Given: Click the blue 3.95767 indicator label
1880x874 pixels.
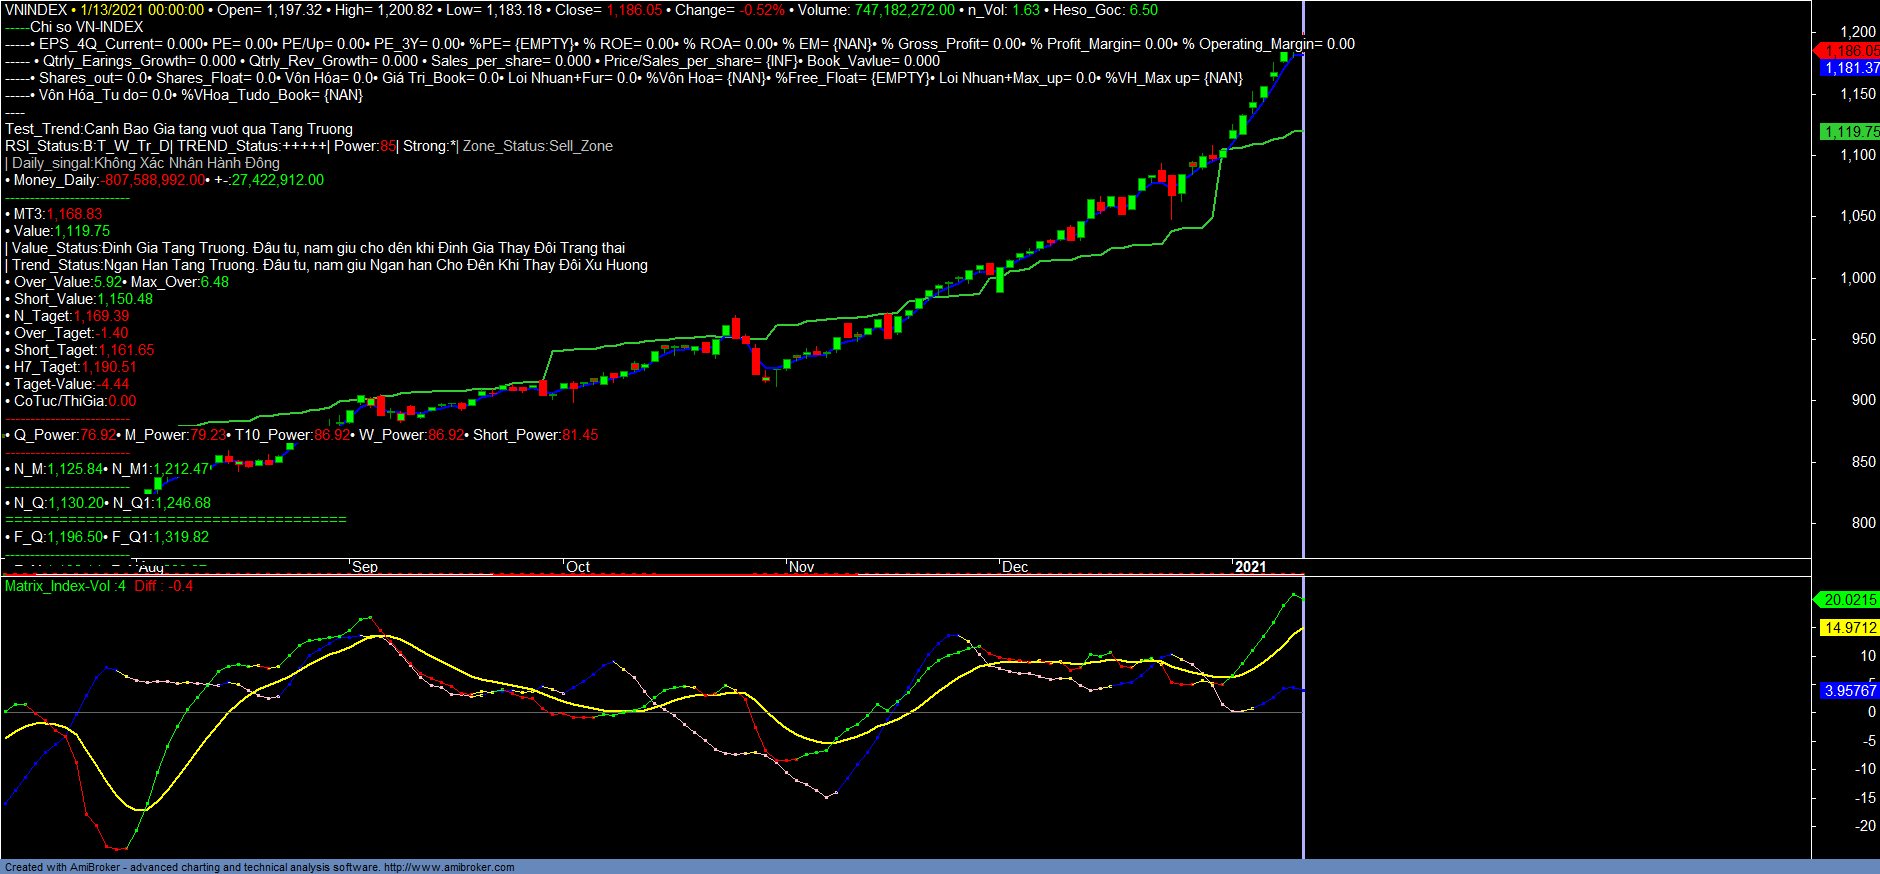Looking at the screenshot, I should (x=1849, y=691).
